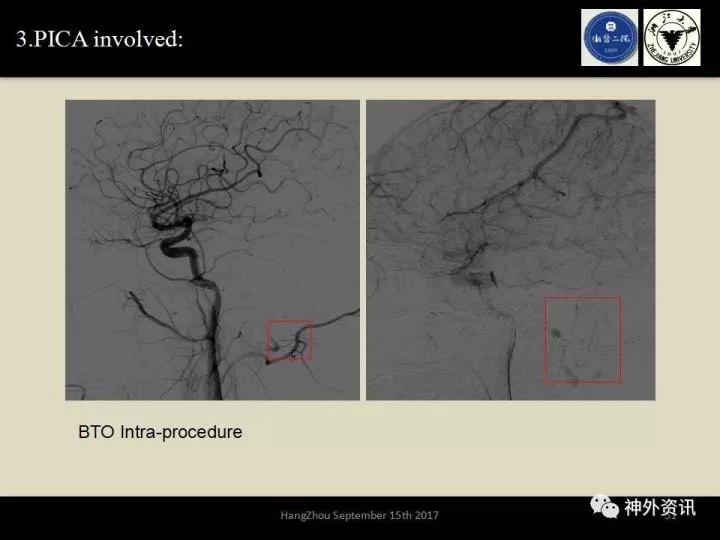The width and height of the screenshot is (720, 540).
Task: Select the left lateral angiogram image
Action: (212, 250)
